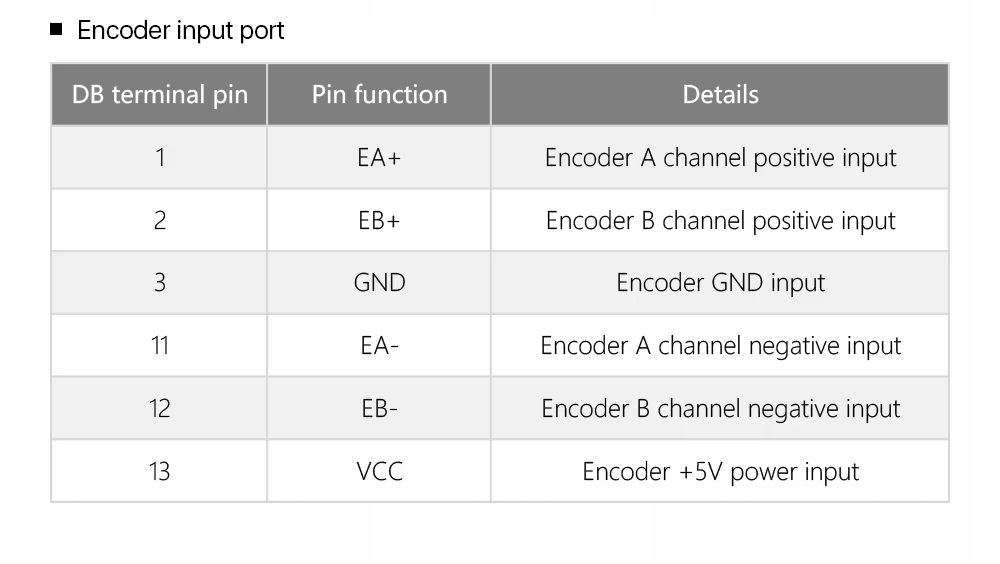The image size is (1000, 564).
Task: Click "Encoder +5V power input" text
Action: [720, 471]
